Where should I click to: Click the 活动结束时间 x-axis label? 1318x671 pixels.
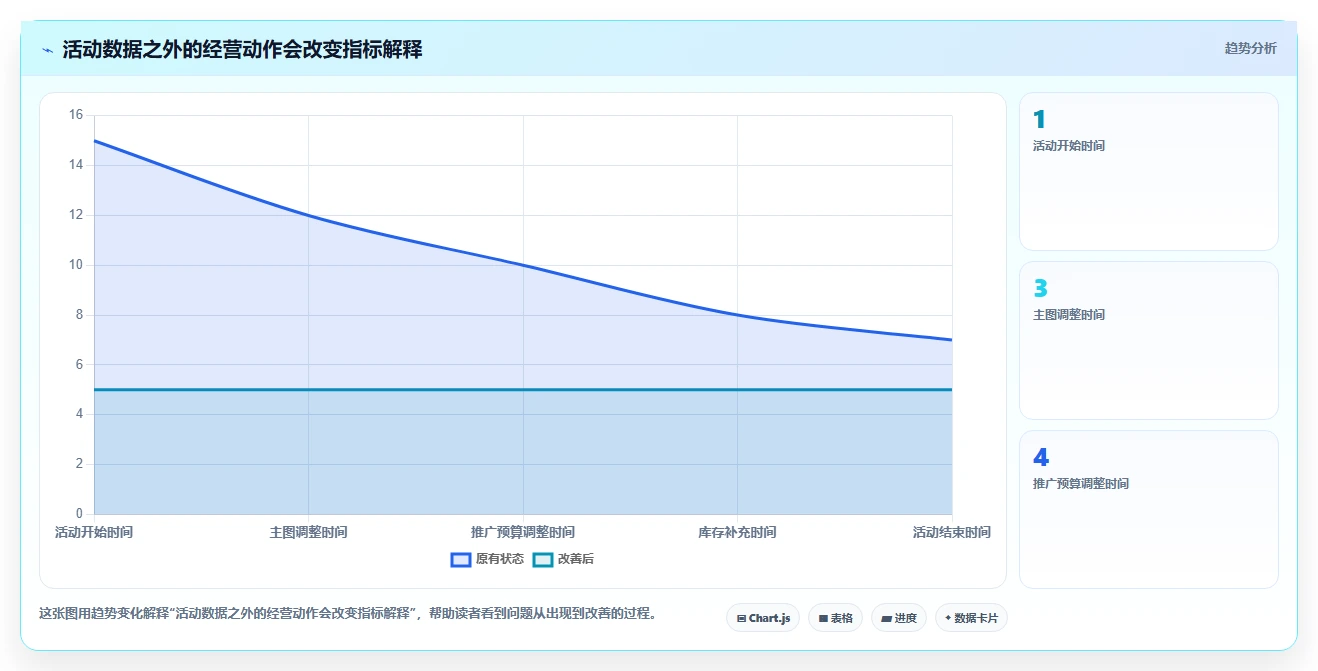click(x=952, y=532)
